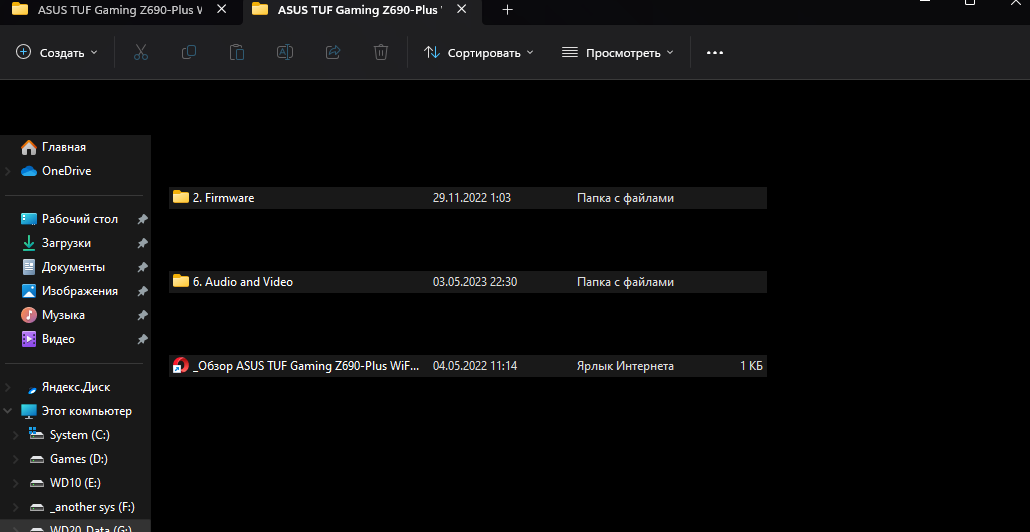Close the first ASUS TUF Gaming tab
This screenshot has width=1030, height=532.
click(x=222, y=10)
